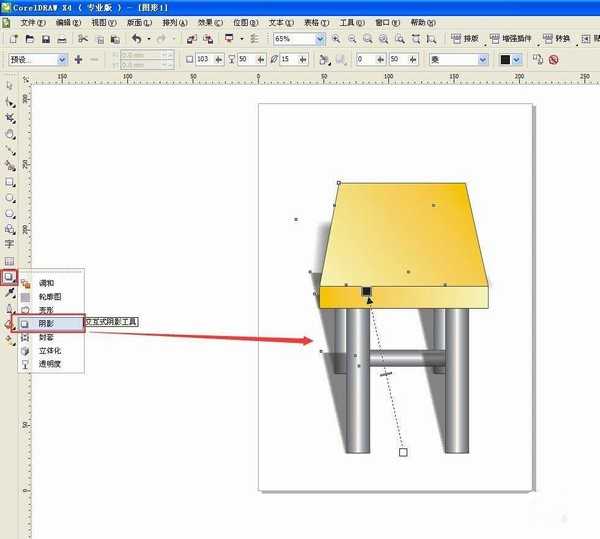Choose 透明度 (Transparency) from the flyout
The image size is (600, 539).
tap(50, 366)
